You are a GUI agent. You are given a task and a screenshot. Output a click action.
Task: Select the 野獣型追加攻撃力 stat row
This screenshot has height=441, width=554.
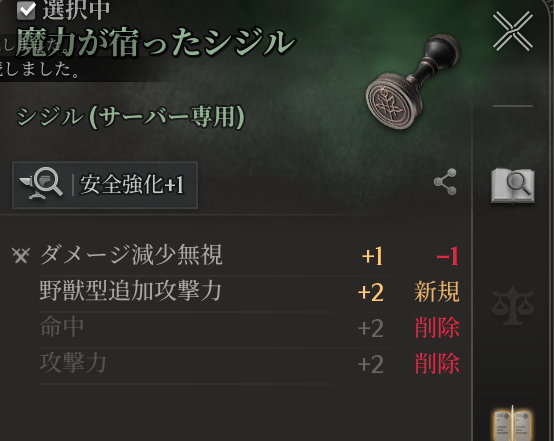[x=249, y=293]
